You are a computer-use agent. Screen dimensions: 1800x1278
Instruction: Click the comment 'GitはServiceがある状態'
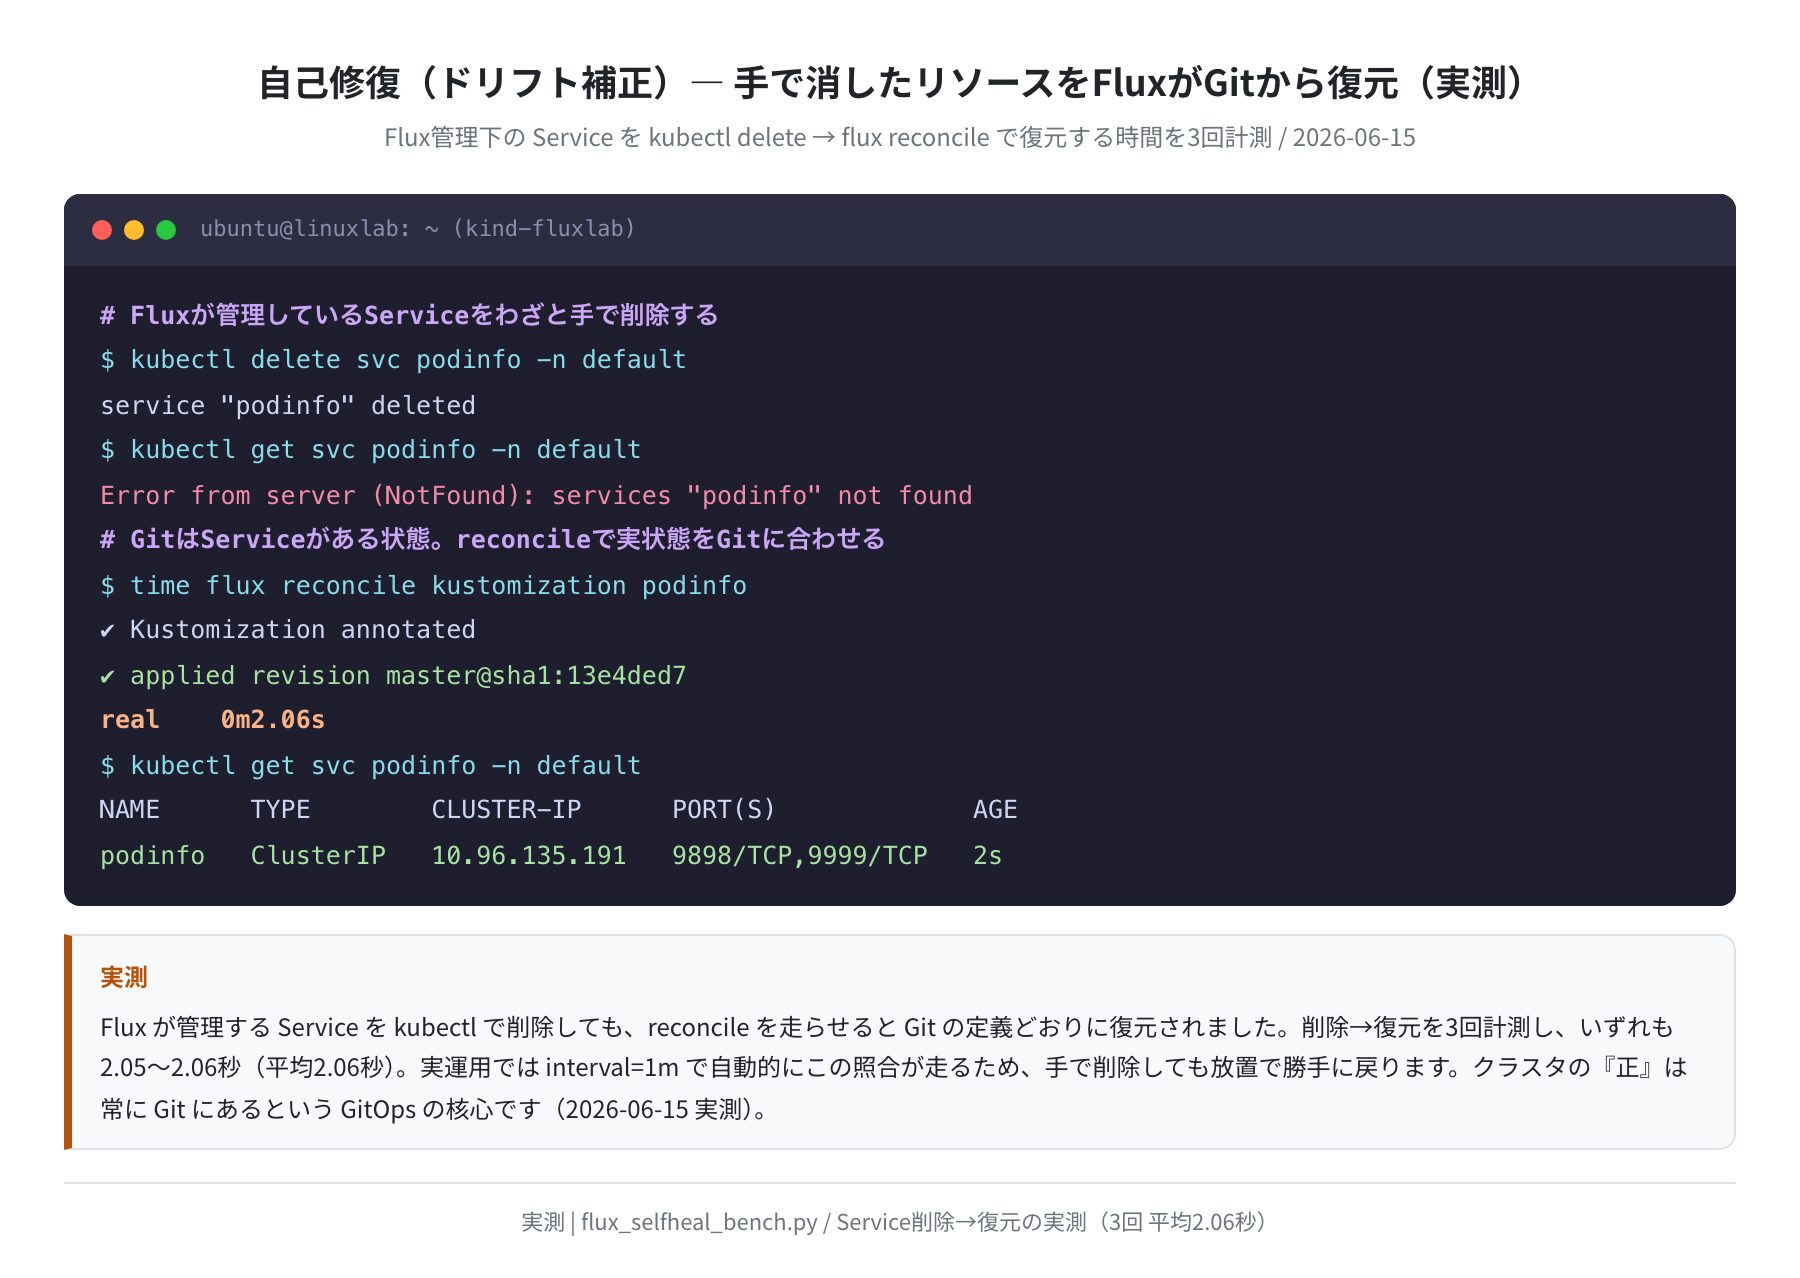point(492,540)
